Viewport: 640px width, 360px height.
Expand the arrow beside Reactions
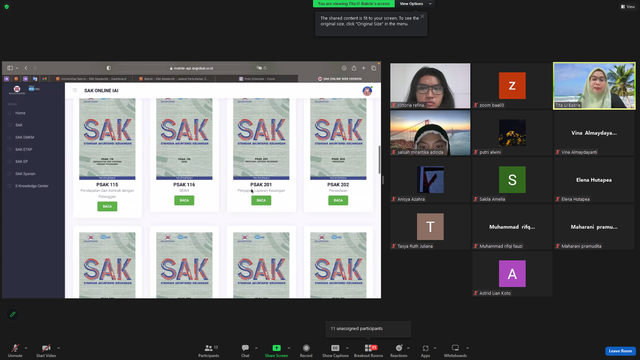408,348
